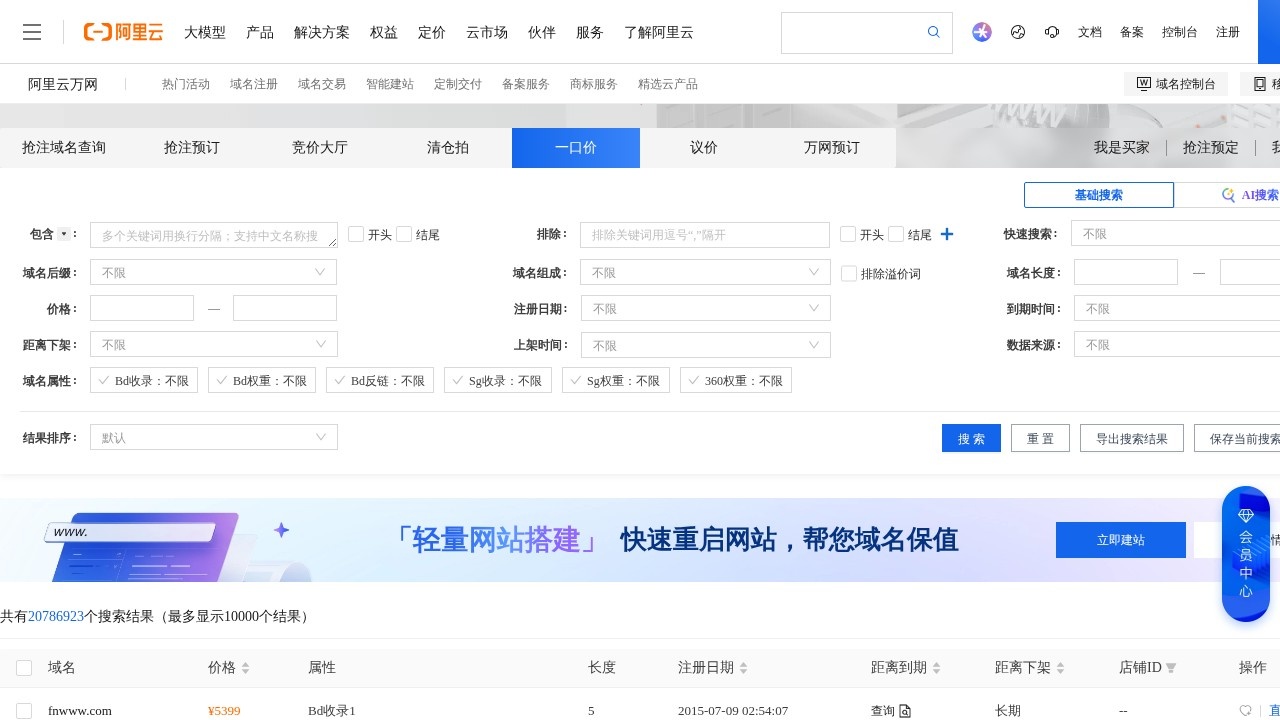
Task: Open the 云市场 top menu
Action: 487,32
